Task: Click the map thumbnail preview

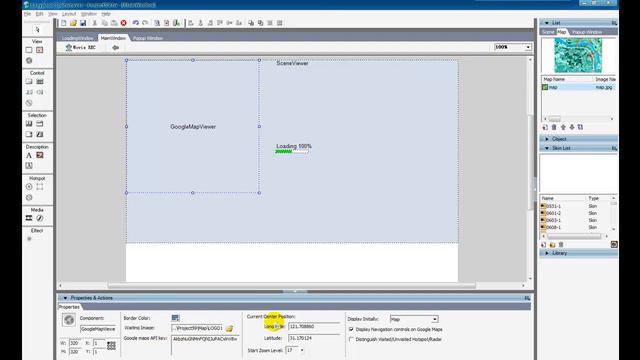Action: tap(578, 55)
